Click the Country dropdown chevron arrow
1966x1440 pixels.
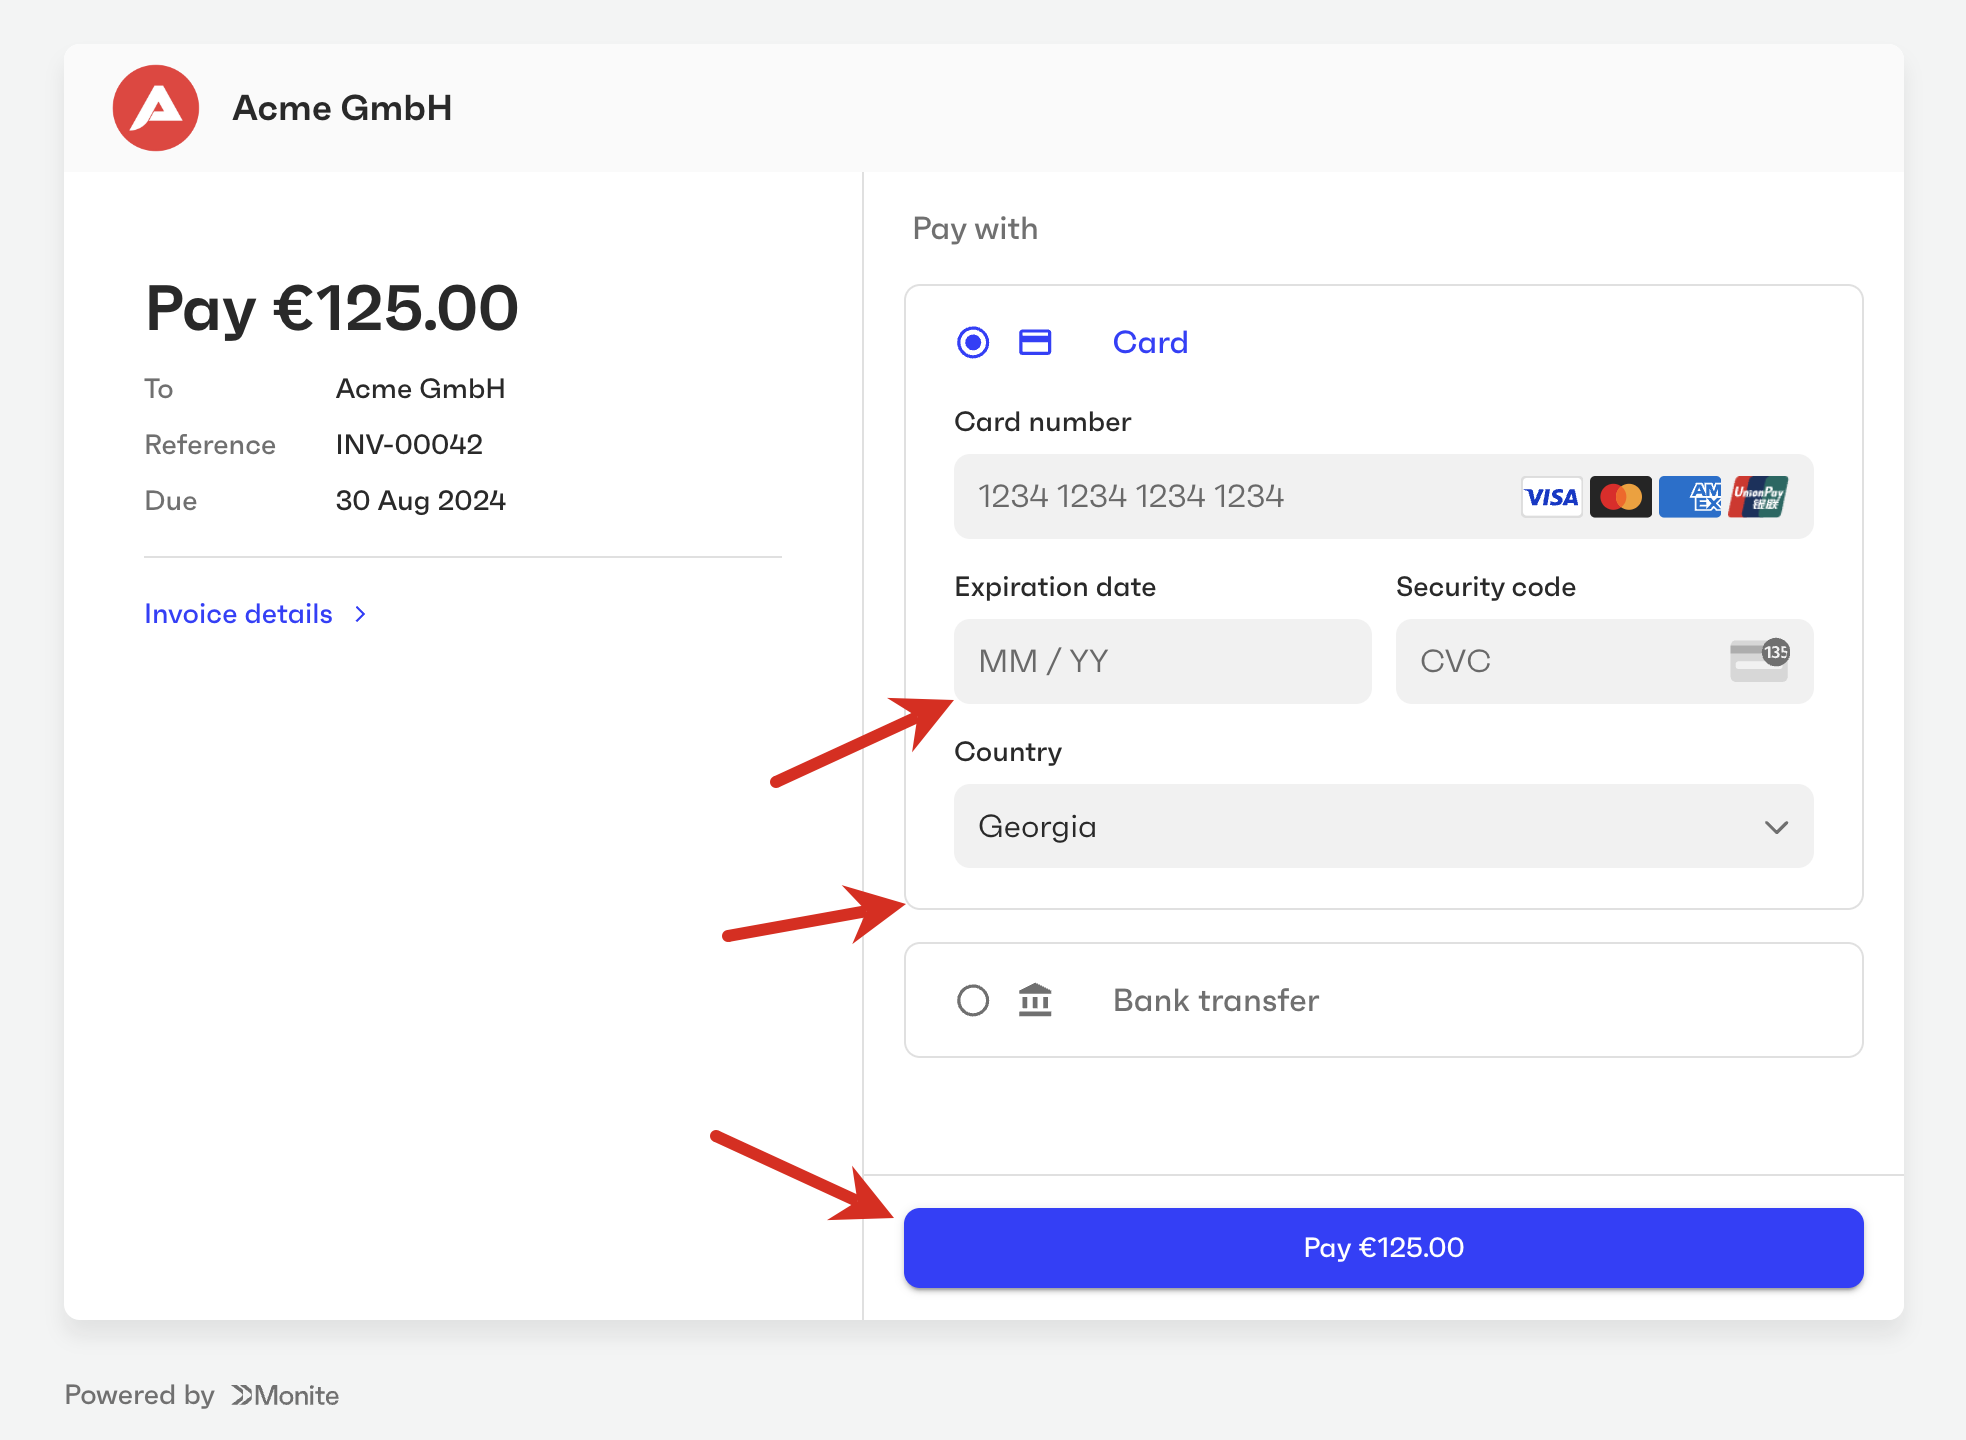coord(1776,827)
